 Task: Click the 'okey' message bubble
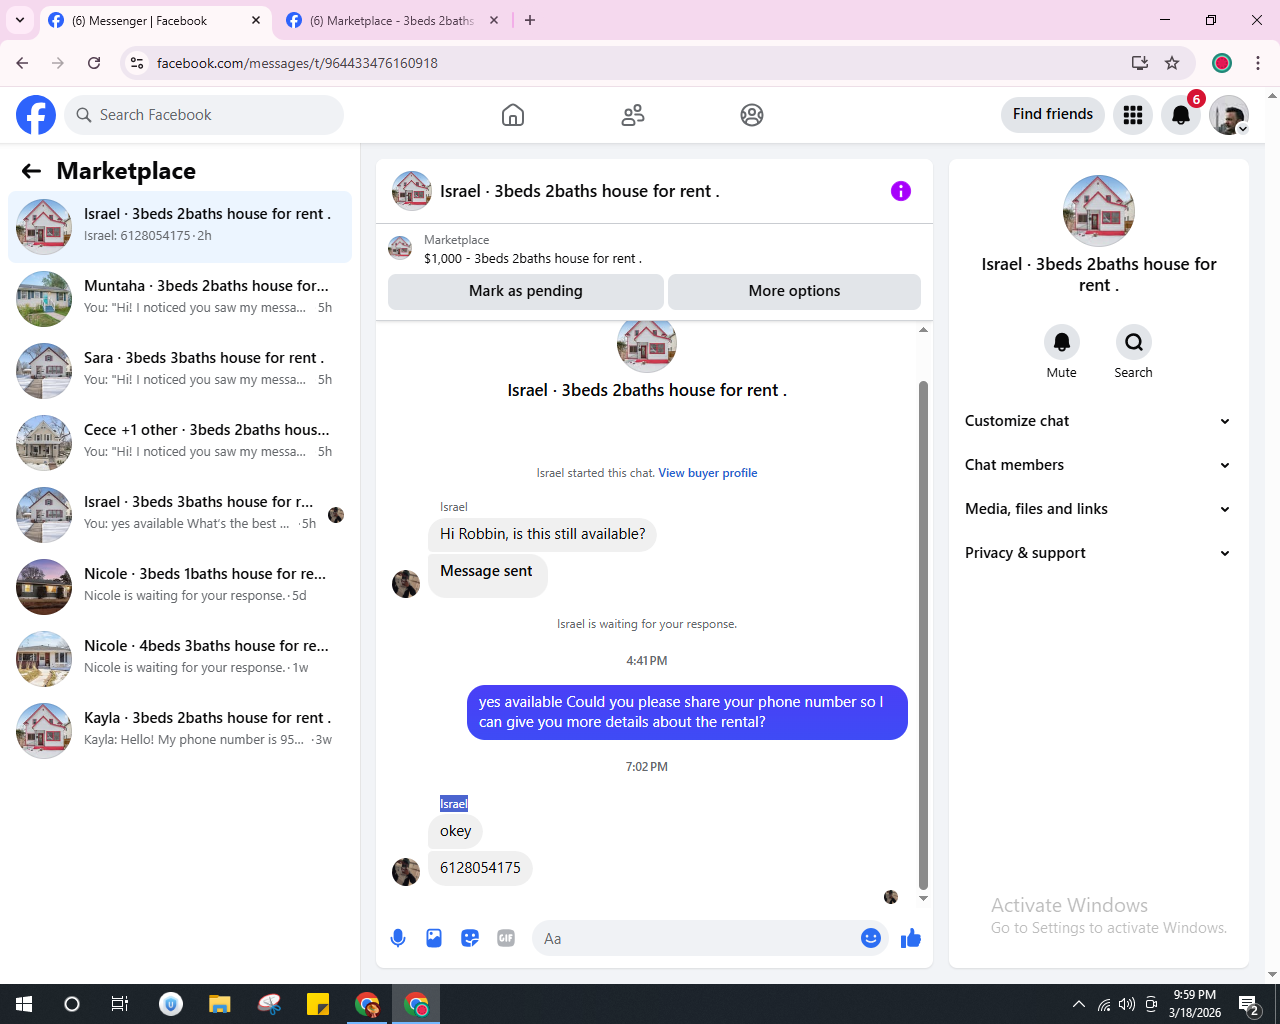(455, 831)
